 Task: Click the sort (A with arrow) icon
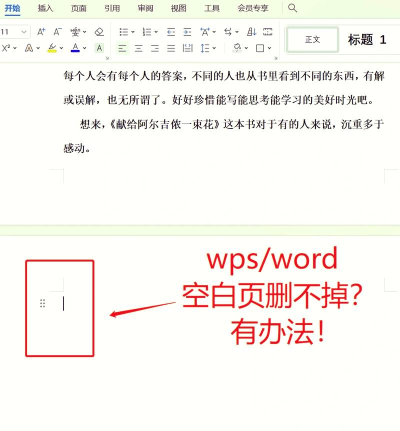click(252, 32)
